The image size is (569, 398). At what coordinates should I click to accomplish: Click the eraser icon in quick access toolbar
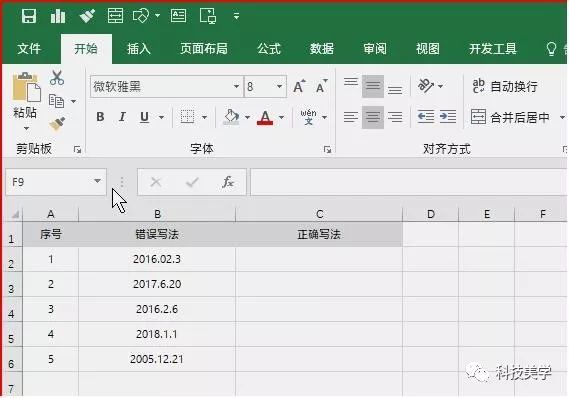[87, 16]
